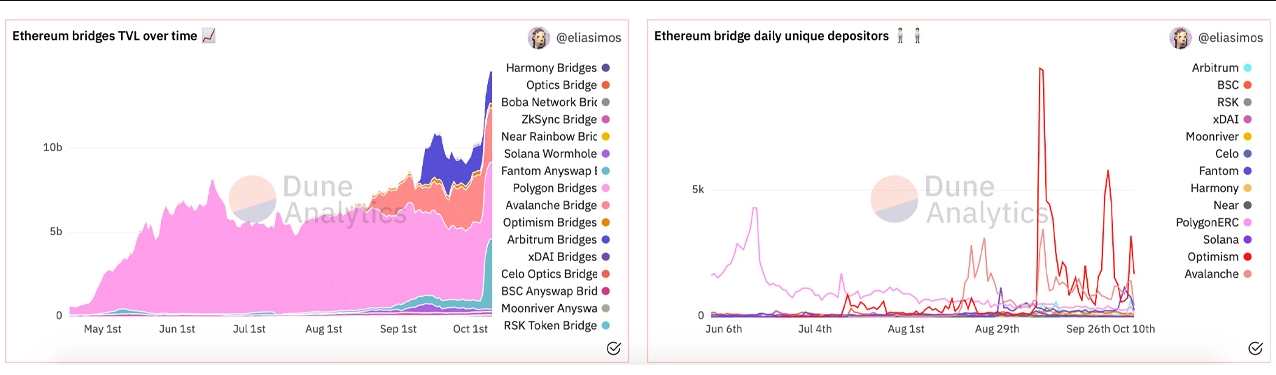
Task: Click the Solana Wormhole color dot
Action: click(x=606, y=154)
